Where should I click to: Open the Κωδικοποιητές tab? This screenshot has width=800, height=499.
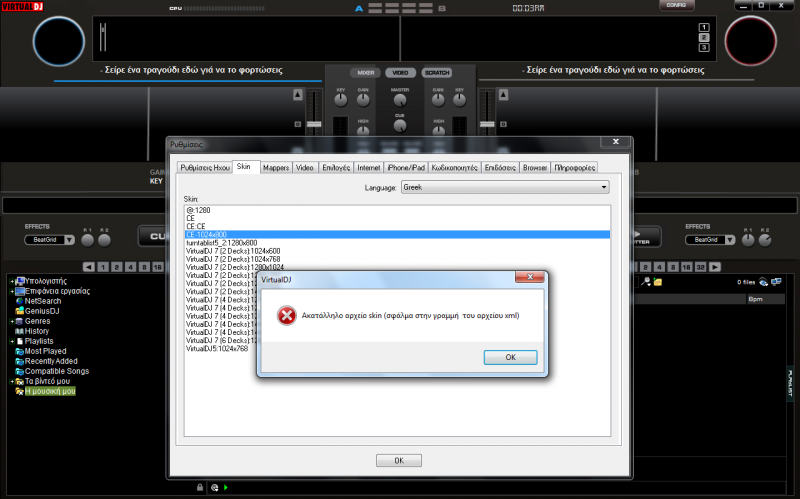pos(455,167)
